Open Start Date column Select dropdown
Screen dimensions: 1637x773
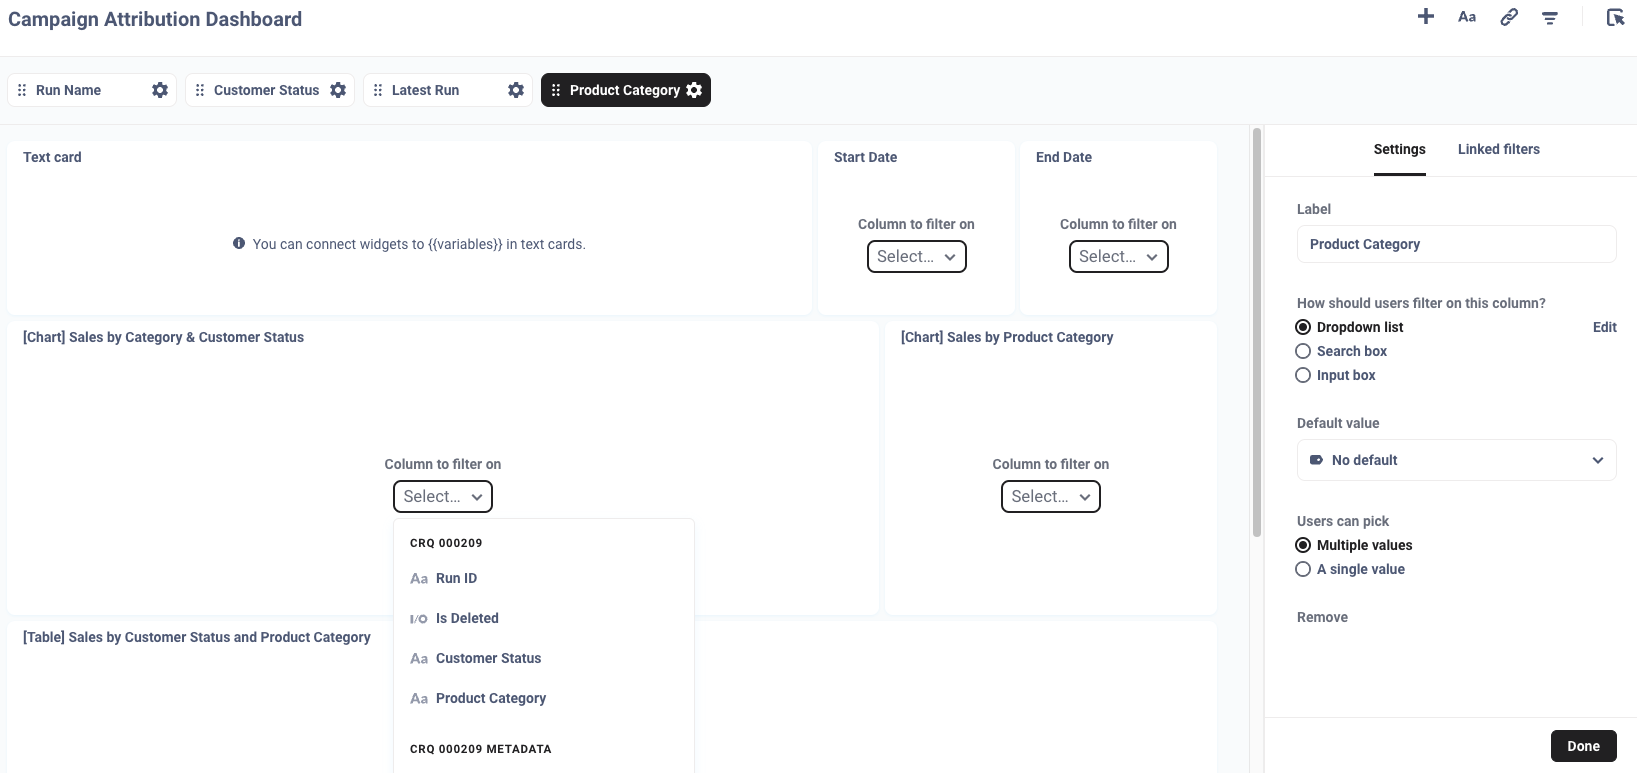coord(916,257)
